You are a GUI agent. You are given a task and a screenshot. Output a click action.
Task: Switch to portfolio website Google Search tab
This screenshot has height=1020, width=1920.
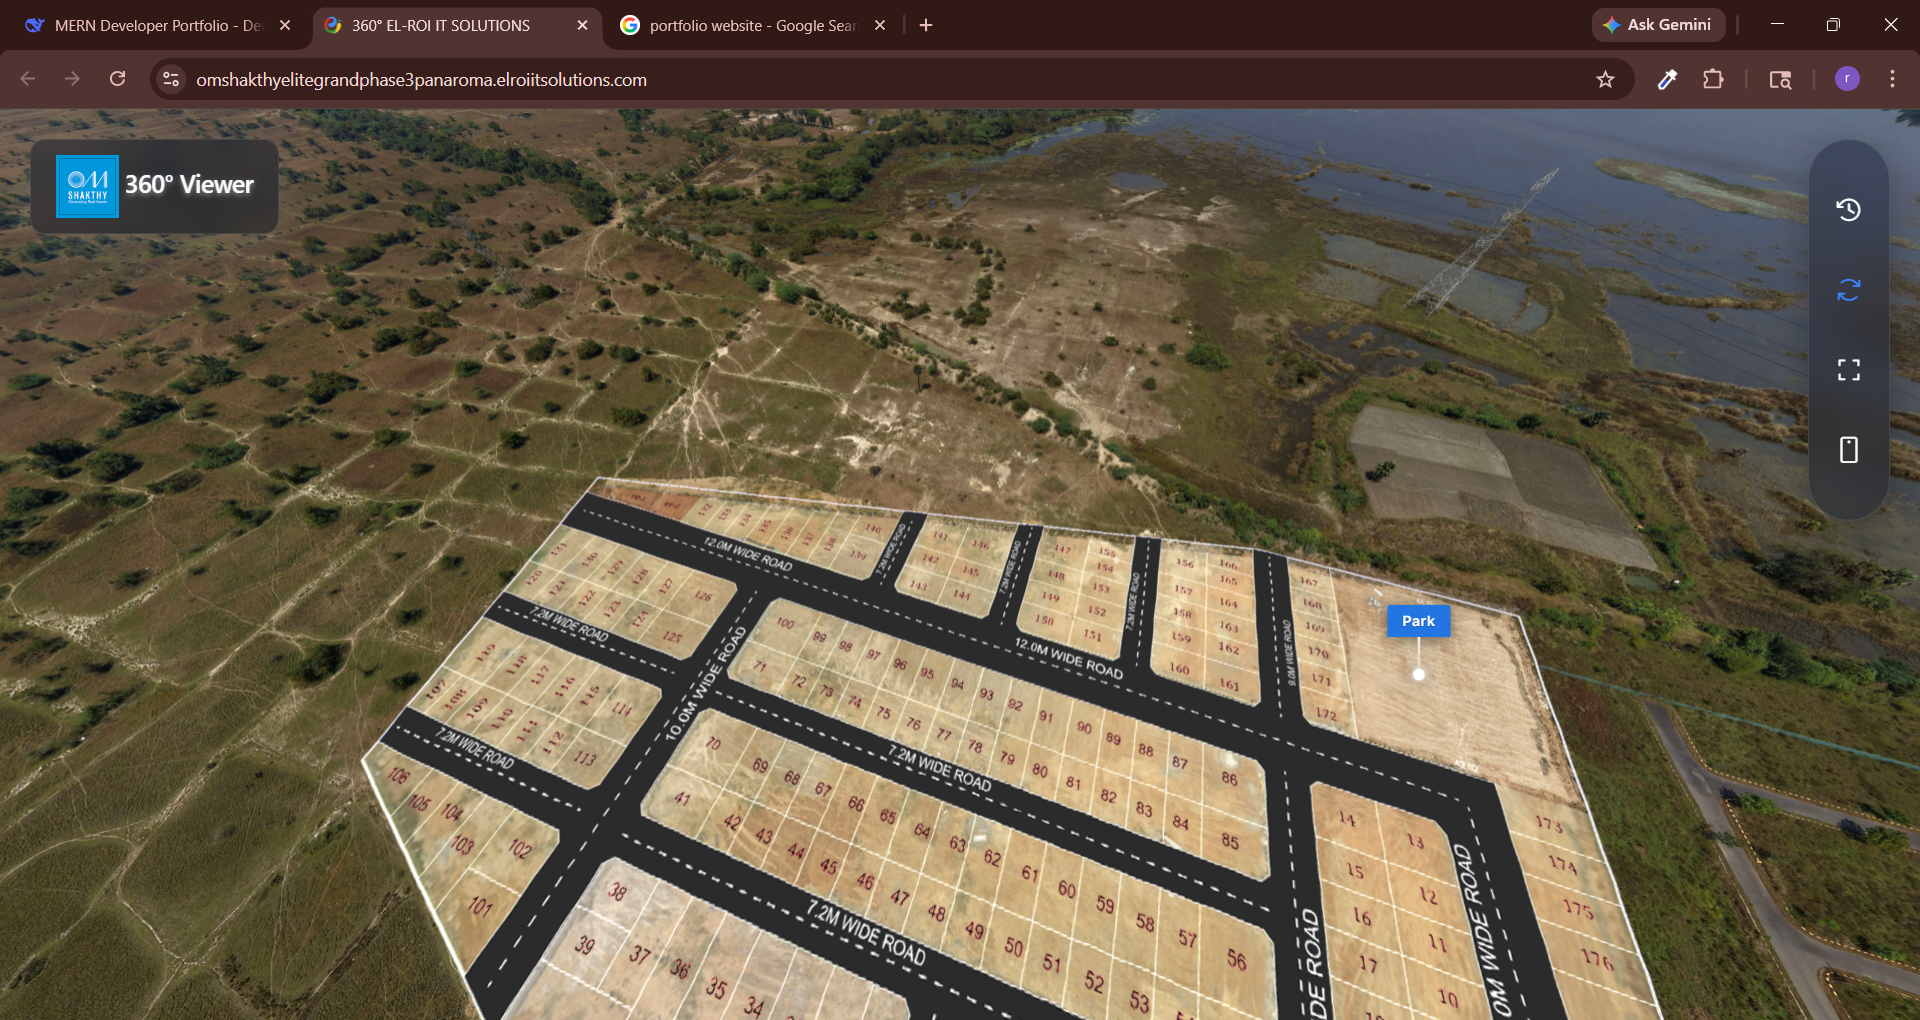tap(752, 26)
